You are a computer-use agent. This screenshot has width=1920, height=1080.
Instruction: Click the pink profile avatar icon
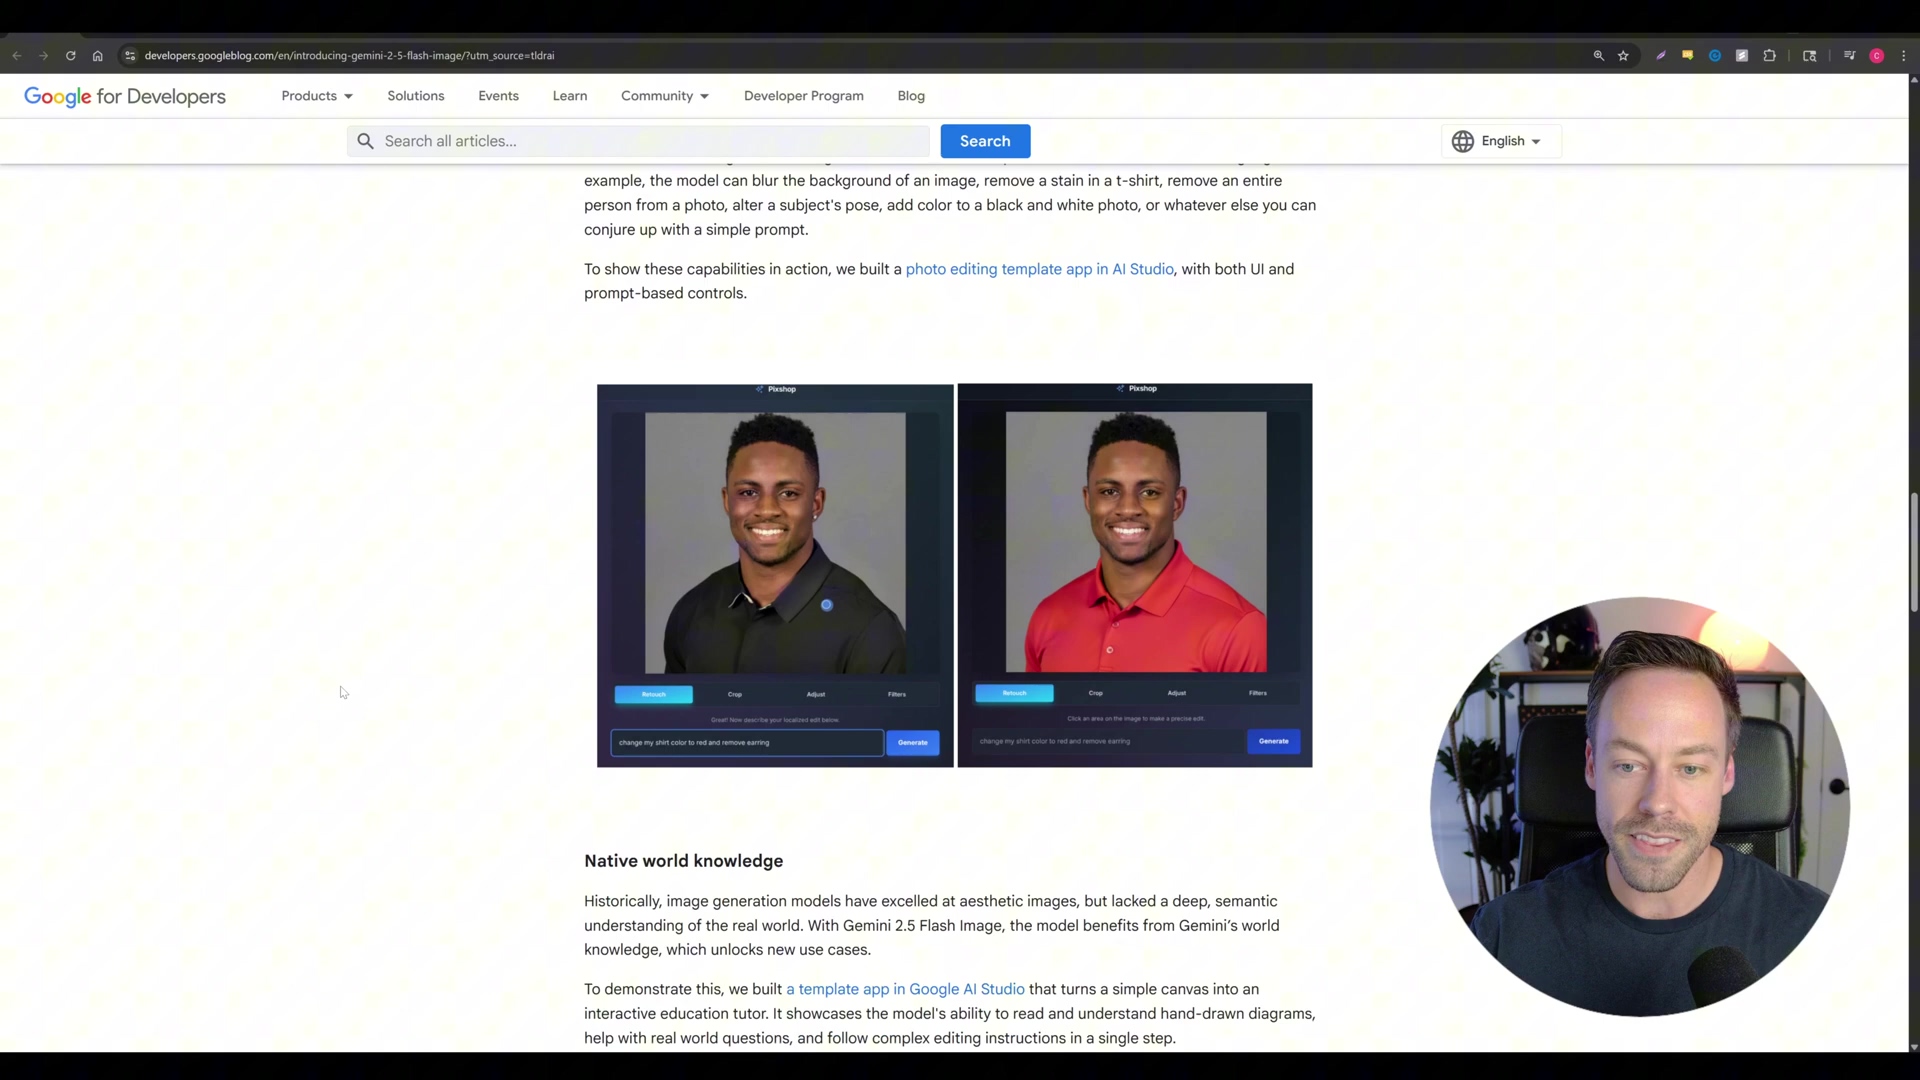[x=1877, y=56]
